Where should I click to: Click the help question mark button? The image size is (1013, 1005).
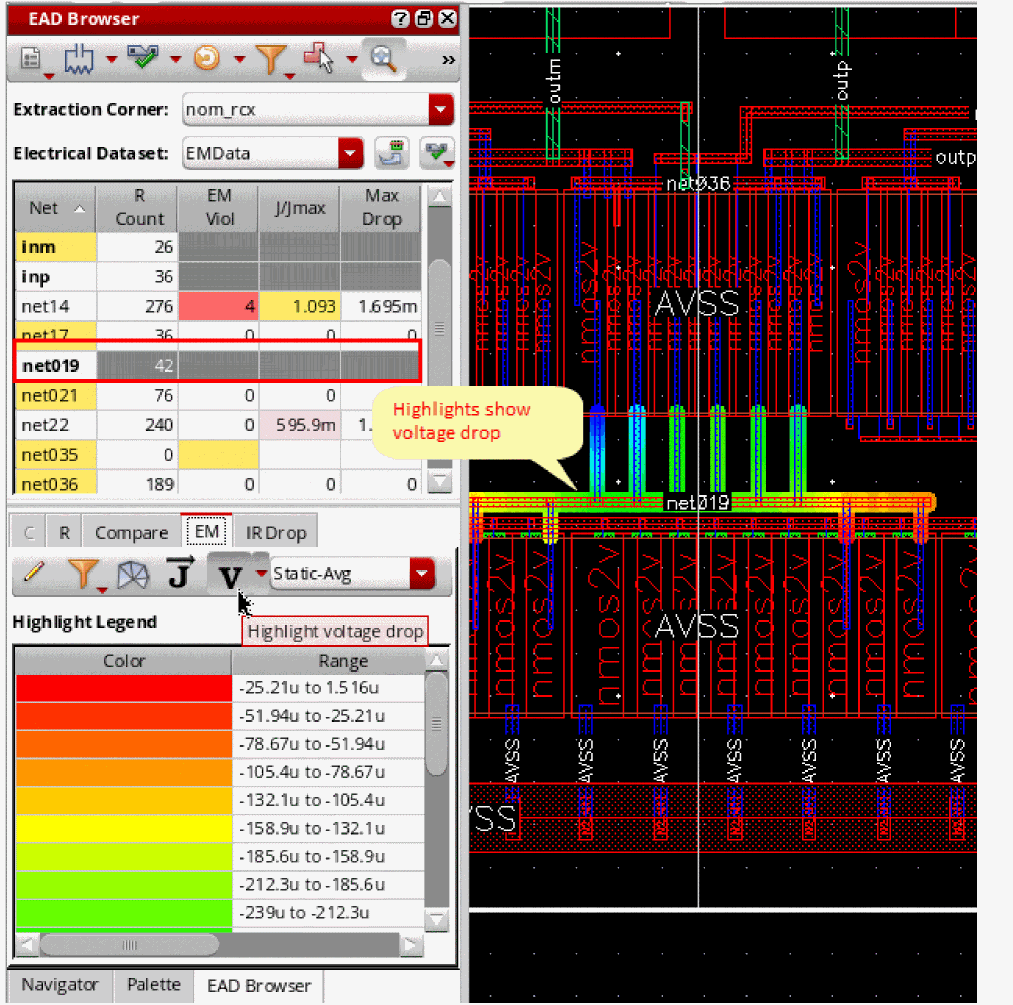(401, 18)
